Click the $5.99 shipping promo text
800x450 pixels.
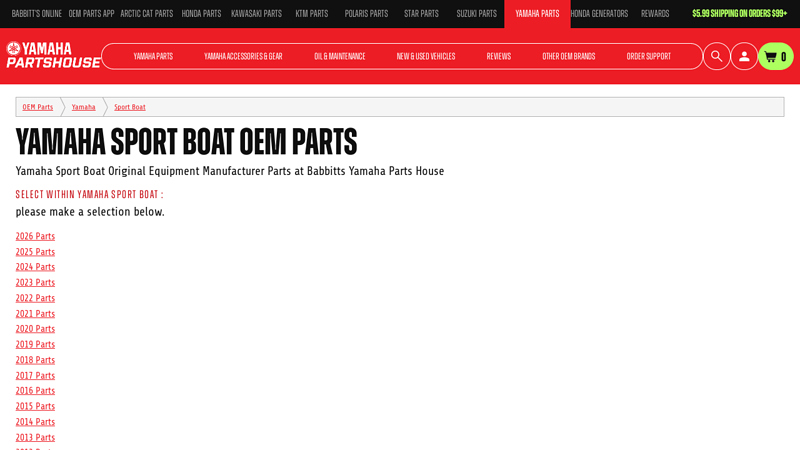coord(739,14)
